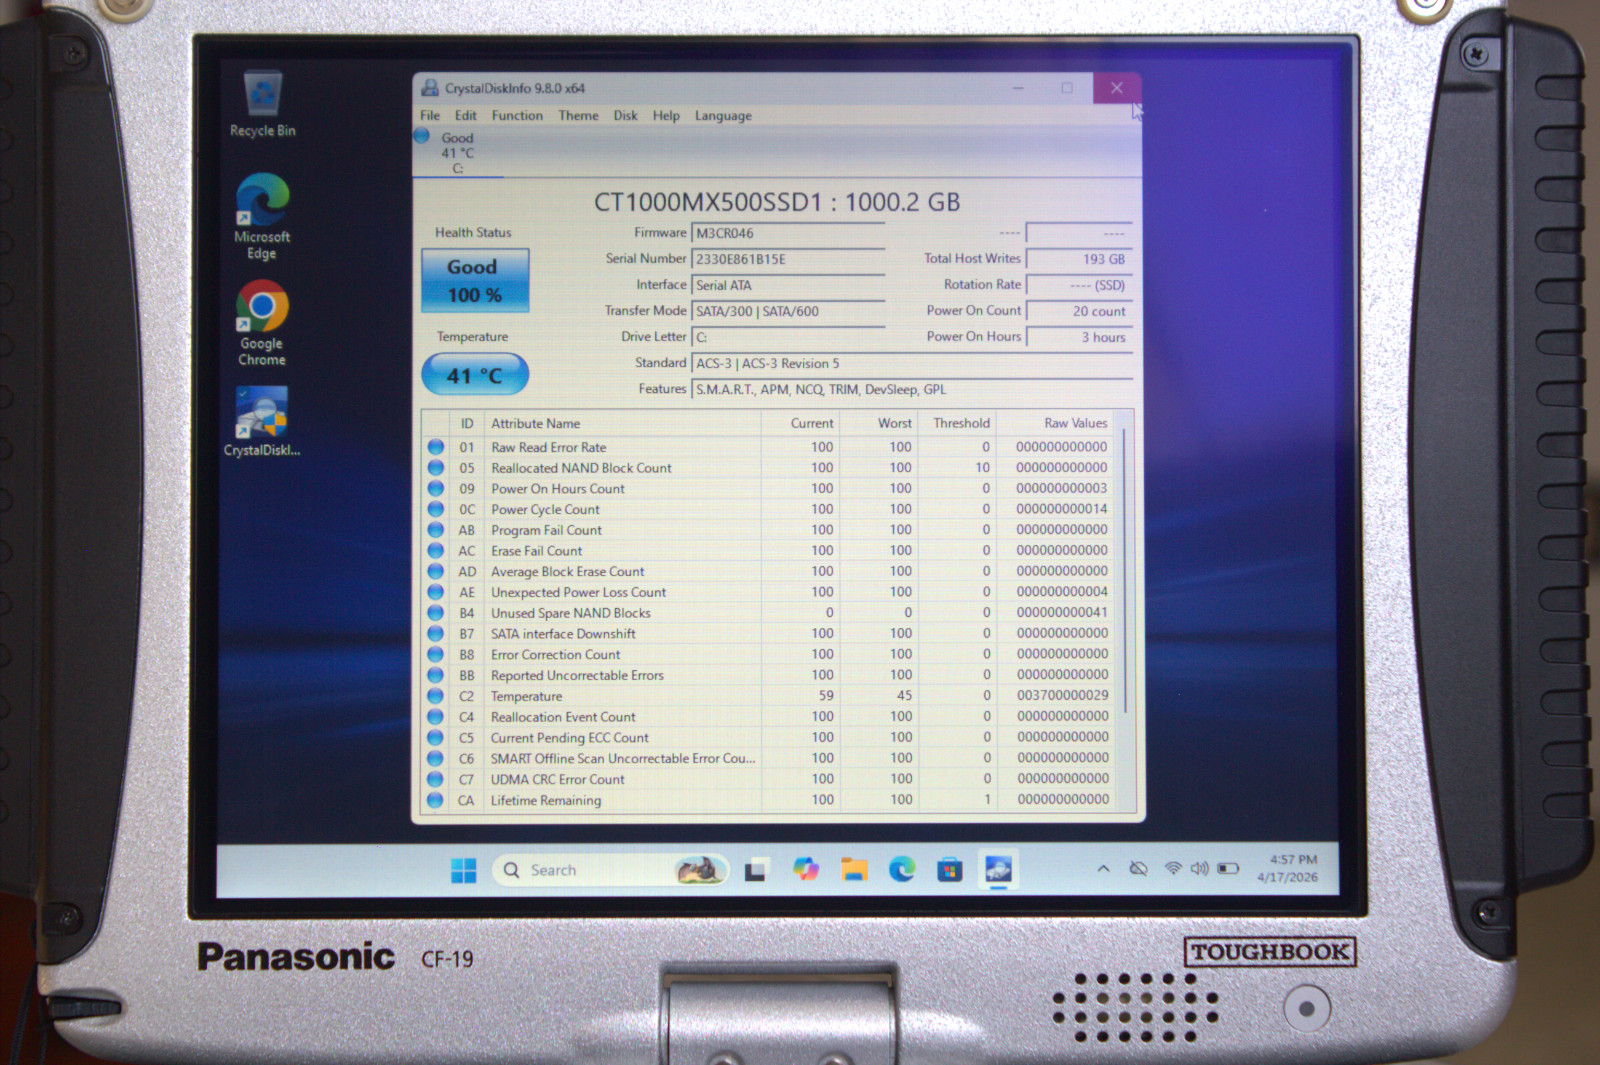The image size is (1600, 1065).
Task: Open the CrystalDiskInfo desktop shortcut
Action: [x=262, y=421]
